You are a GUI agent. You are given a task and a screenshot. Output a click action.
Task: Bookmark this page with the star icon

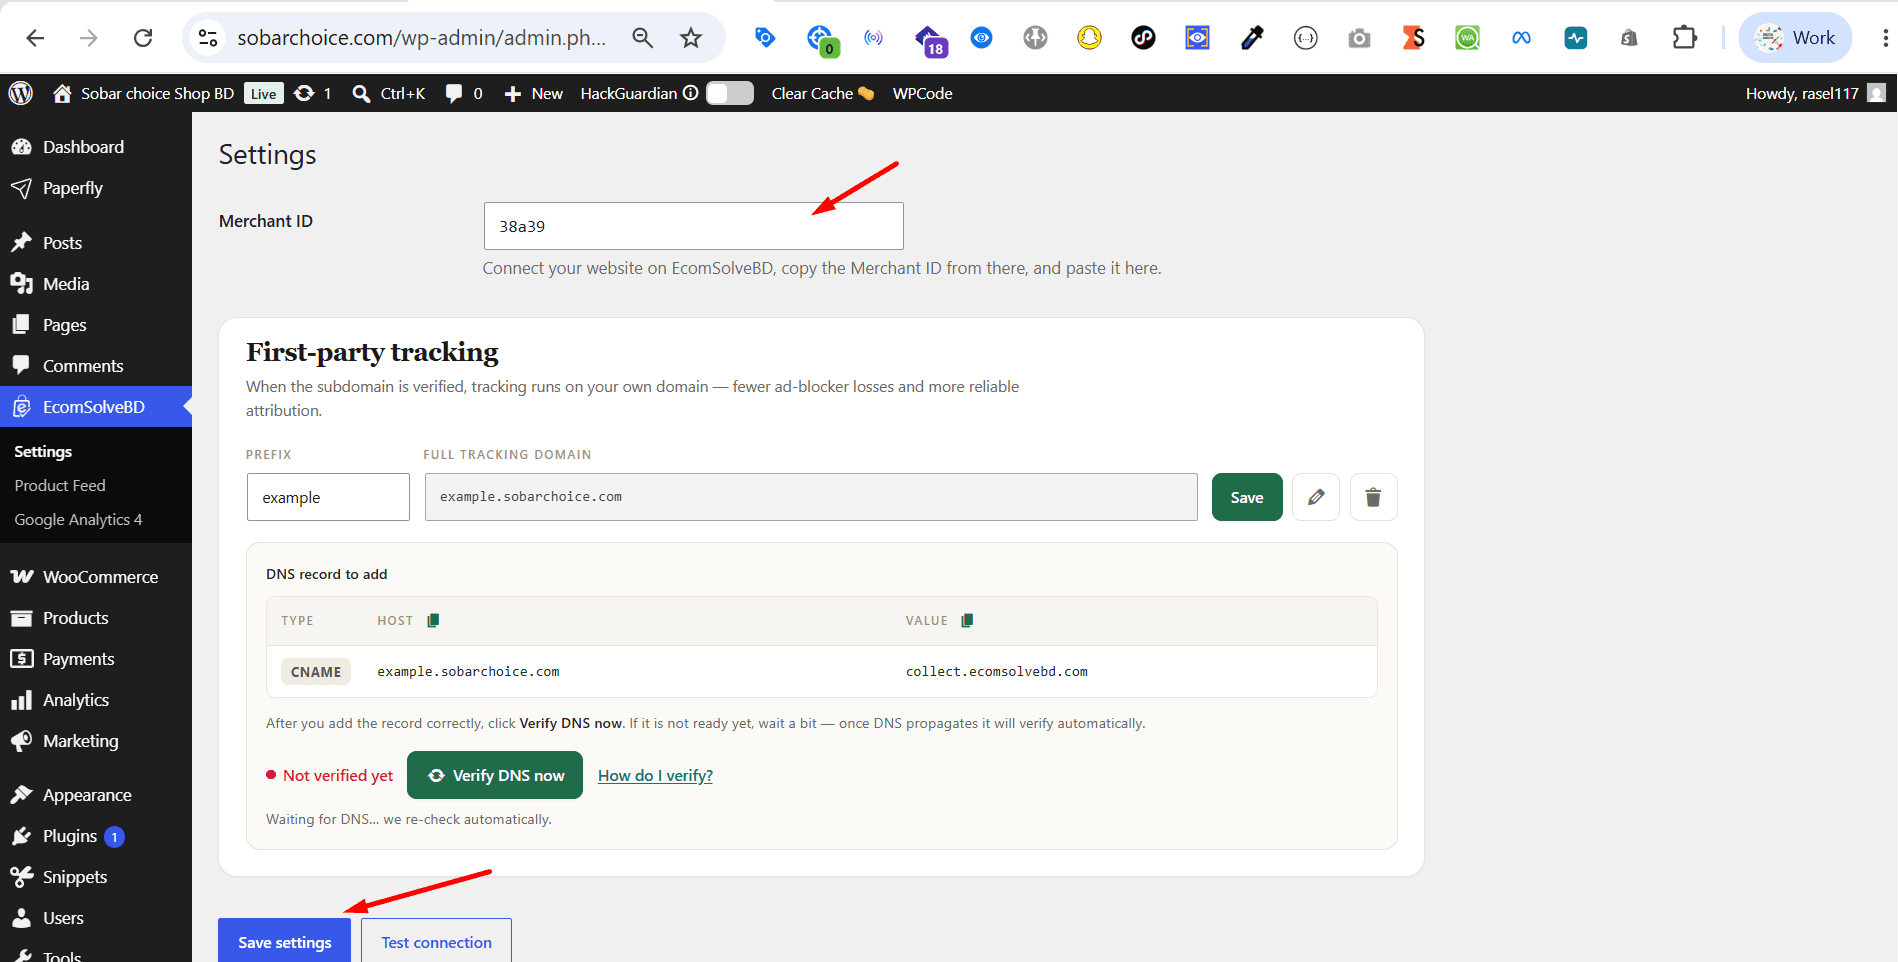[691, 38]
